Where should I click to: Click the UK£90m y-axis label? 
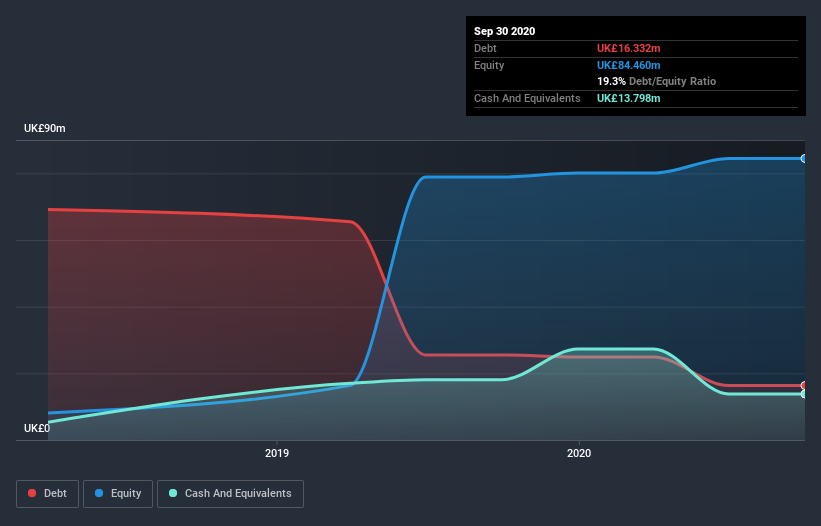point(45,128)
